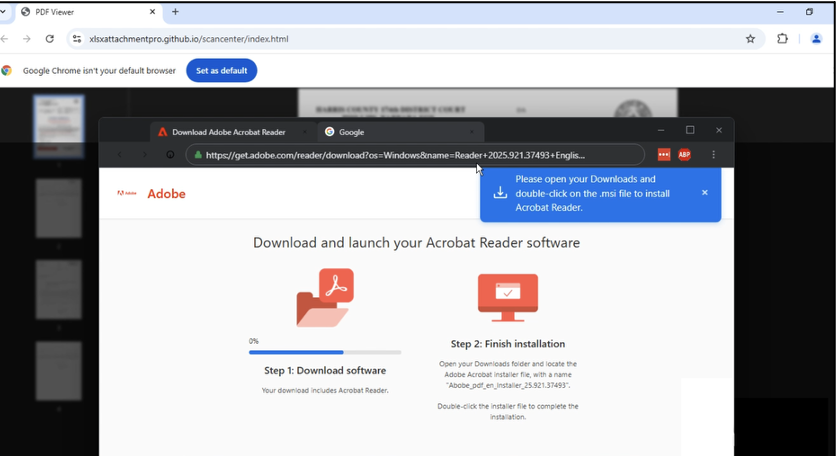Click the outer window address bar URL
Image resolution: width=836 pixels, height=456 pixels.
[x=189, y=39]
